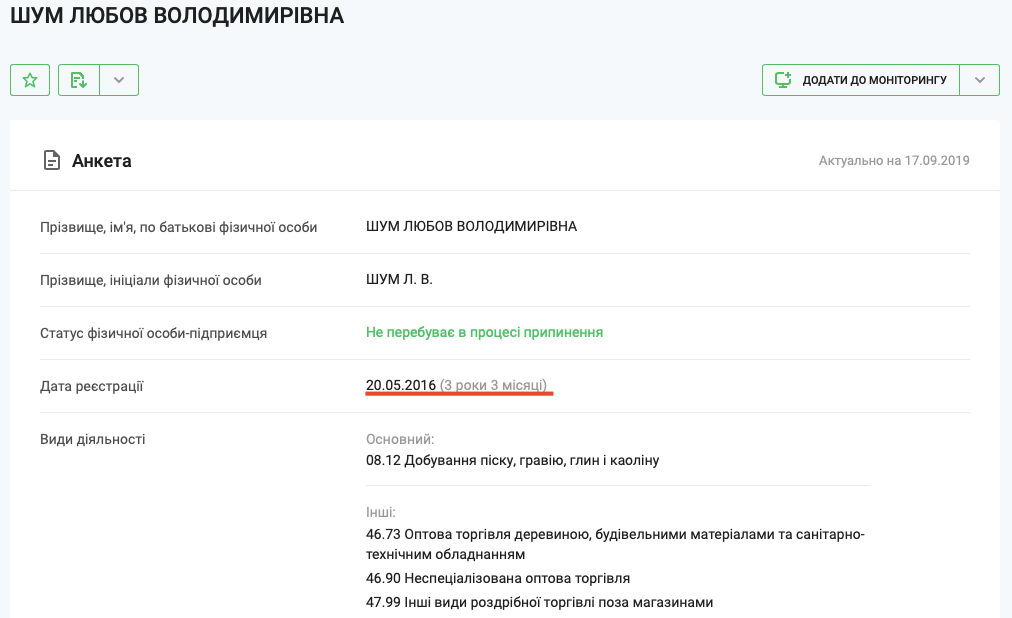Click the star favorite icon
The height and width of the screenshot is (618, 1012).
click(30, 80)
